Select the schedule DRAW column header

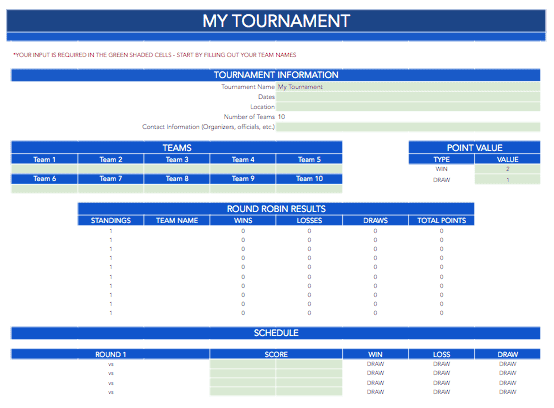[507, 354]
